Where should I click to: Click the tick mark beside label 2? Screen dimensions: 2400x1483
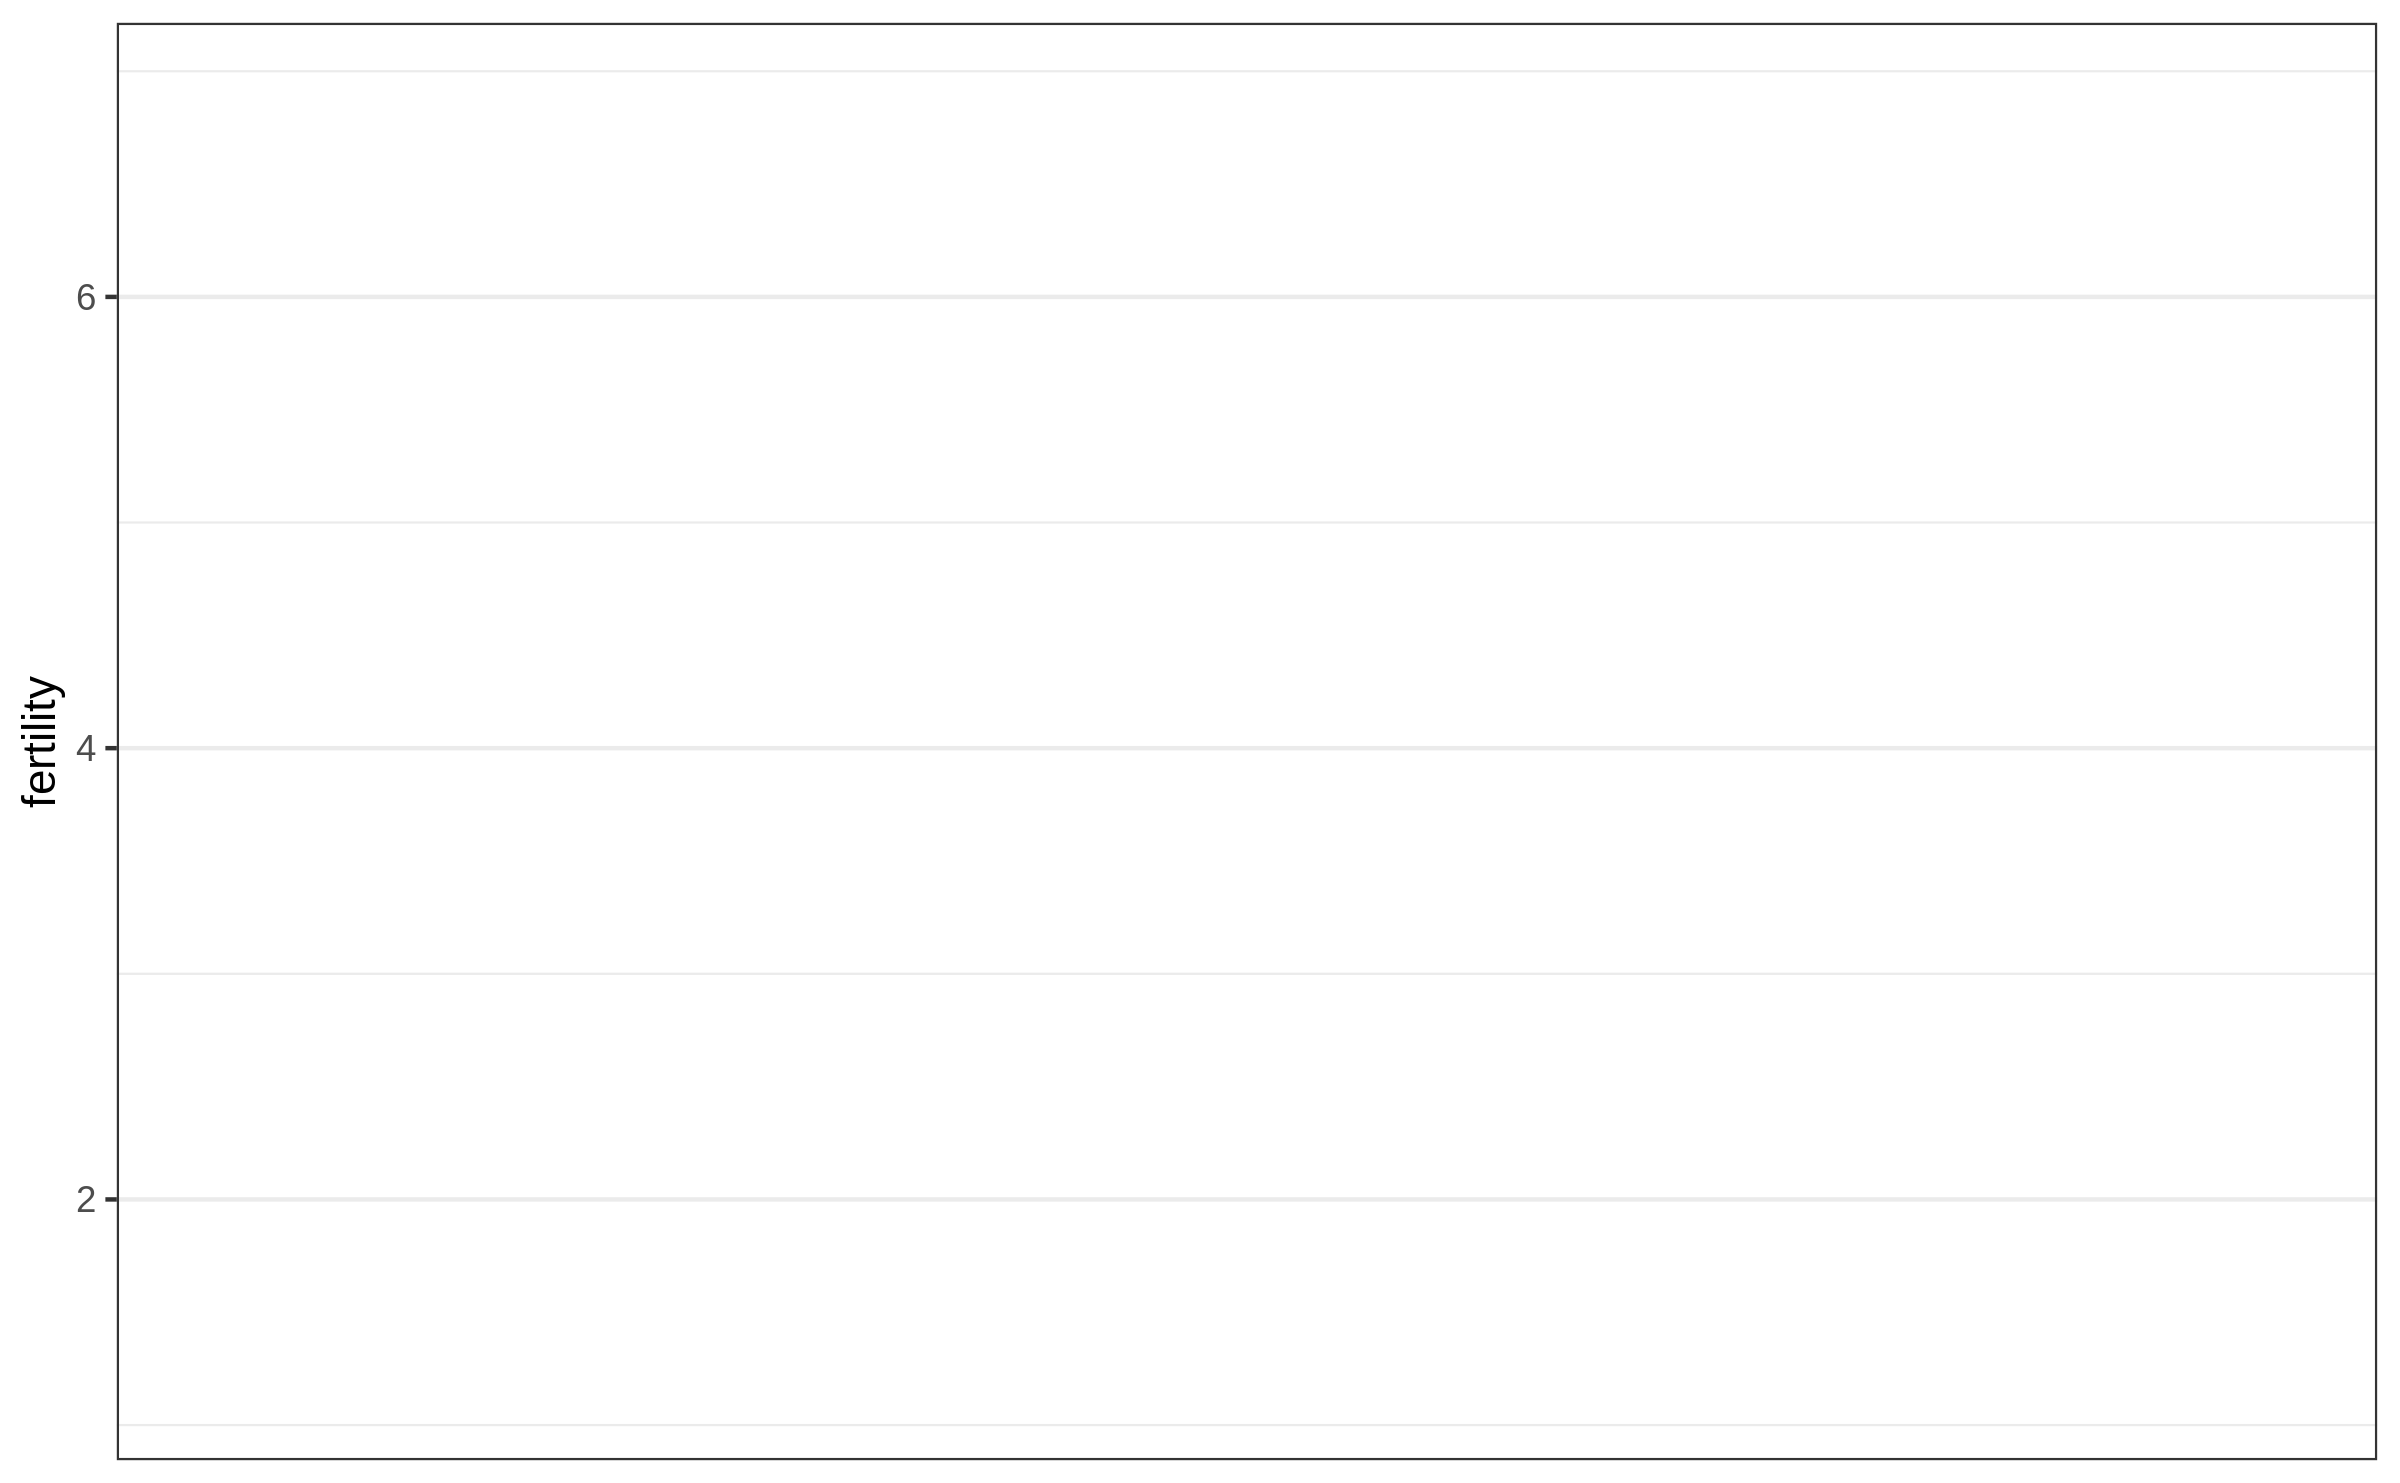point(111,1199)
